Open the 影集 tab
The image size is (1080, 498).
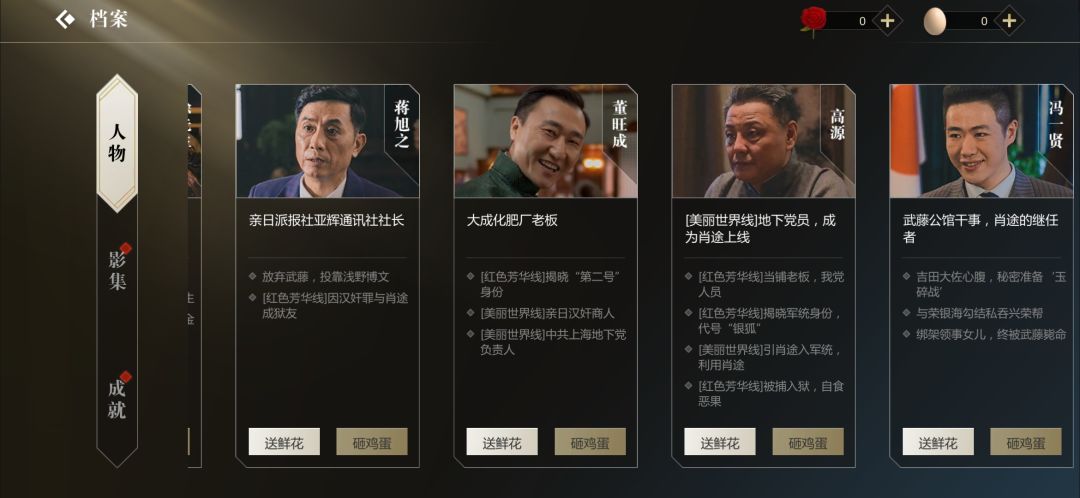(117, 269)
